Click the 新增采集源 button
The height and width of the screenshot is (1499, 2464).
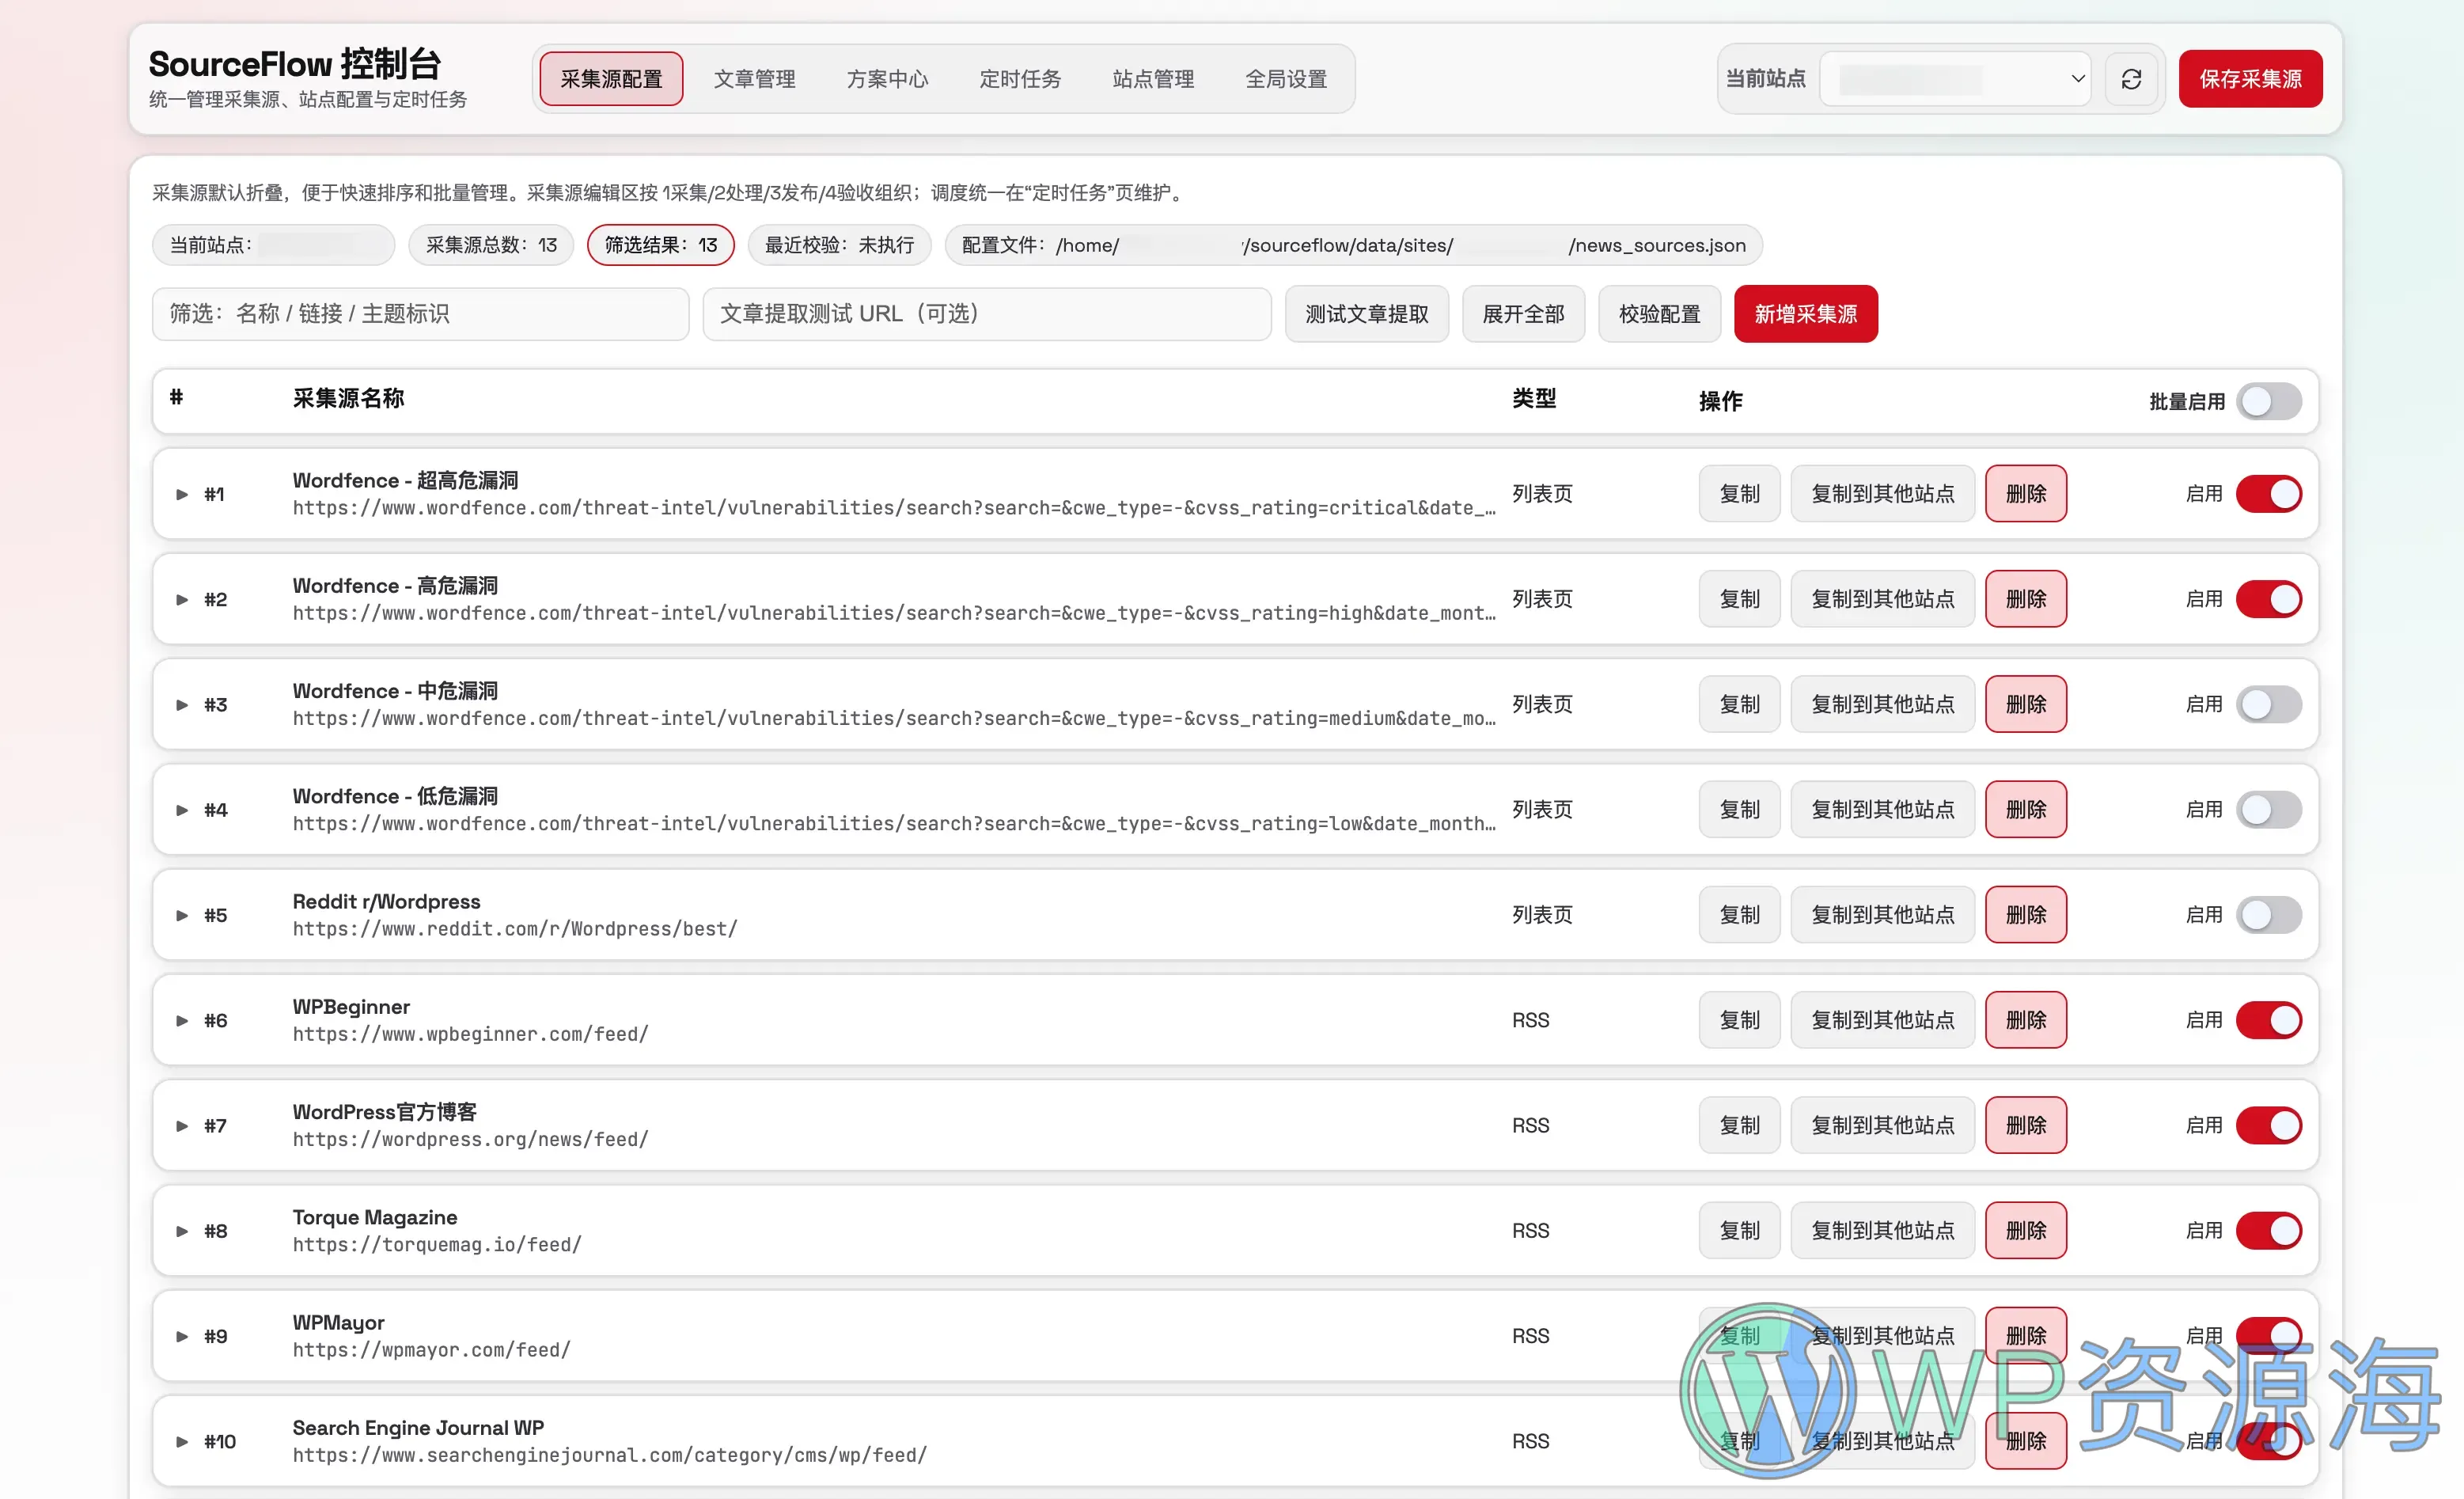[x=1804, y=313]
